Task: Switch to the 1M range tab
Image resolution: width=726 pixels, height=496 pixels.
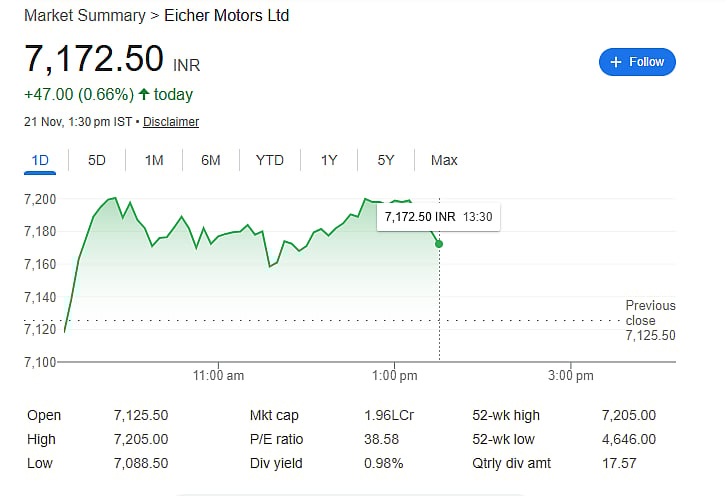Action: (154, 160)
